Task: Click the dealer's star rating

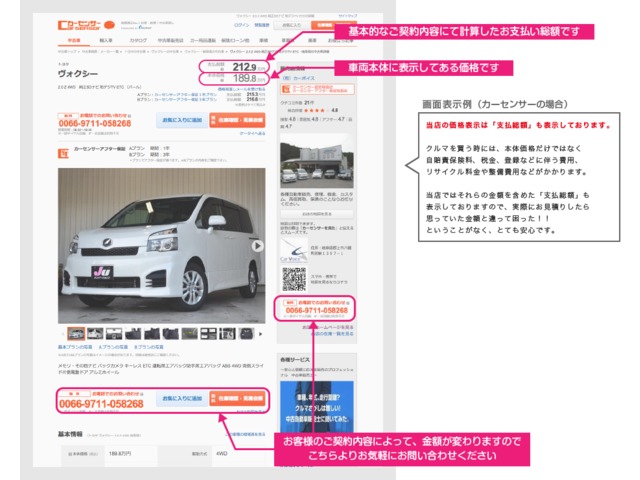Action: click(x=314, y=110)
